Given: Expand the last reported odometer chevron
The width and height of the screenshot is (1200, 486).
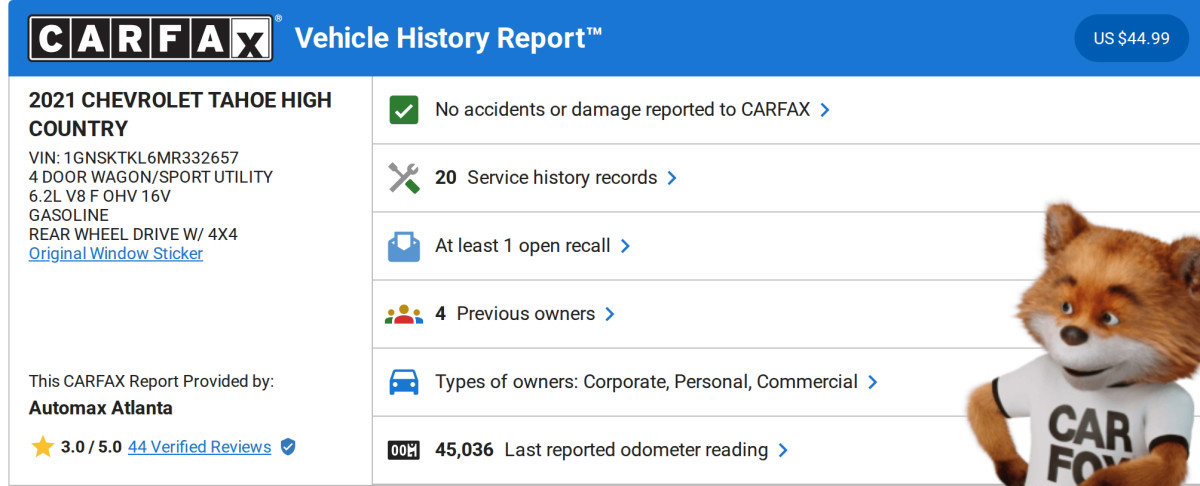Looking at the screenshot, I should click(783, 450).
